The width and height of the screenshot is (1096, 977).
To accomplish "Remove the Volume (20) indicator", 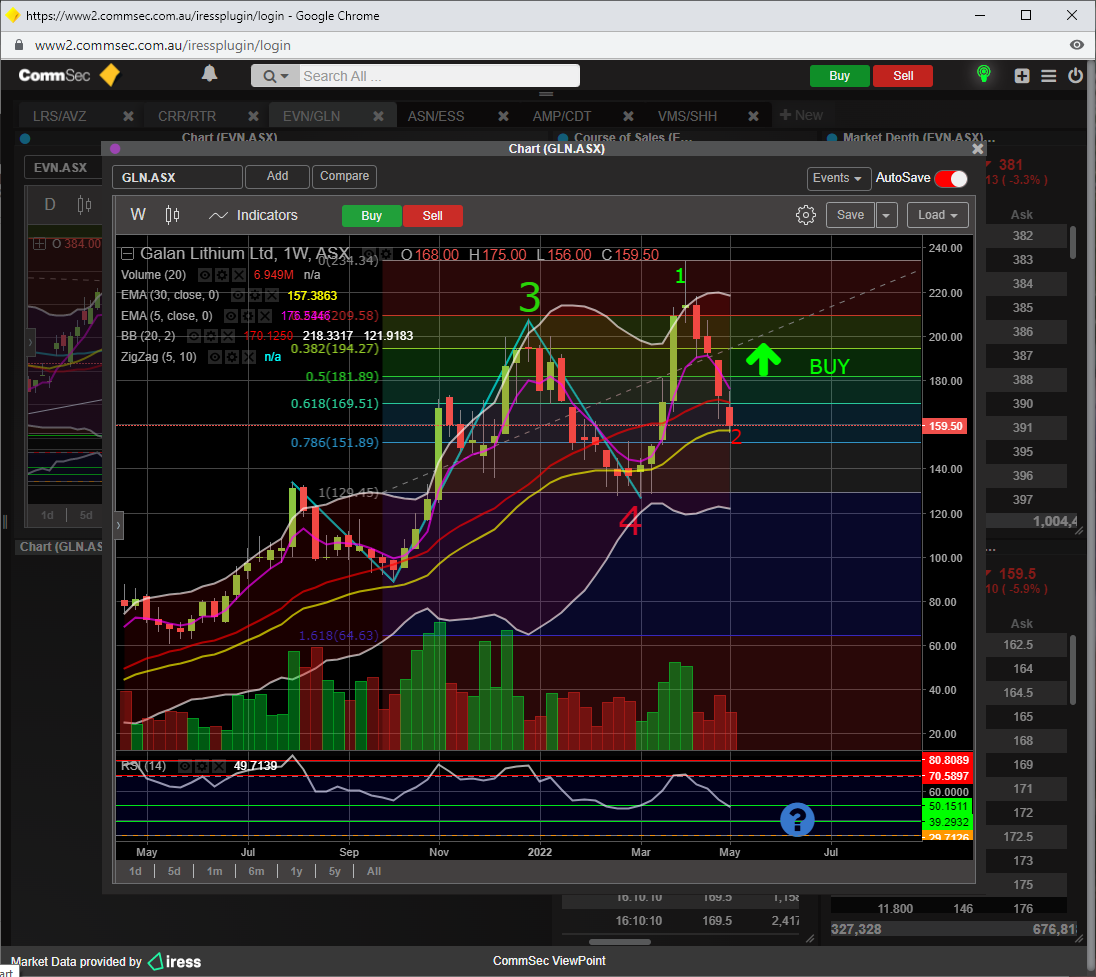I will [x=238, y=275].
